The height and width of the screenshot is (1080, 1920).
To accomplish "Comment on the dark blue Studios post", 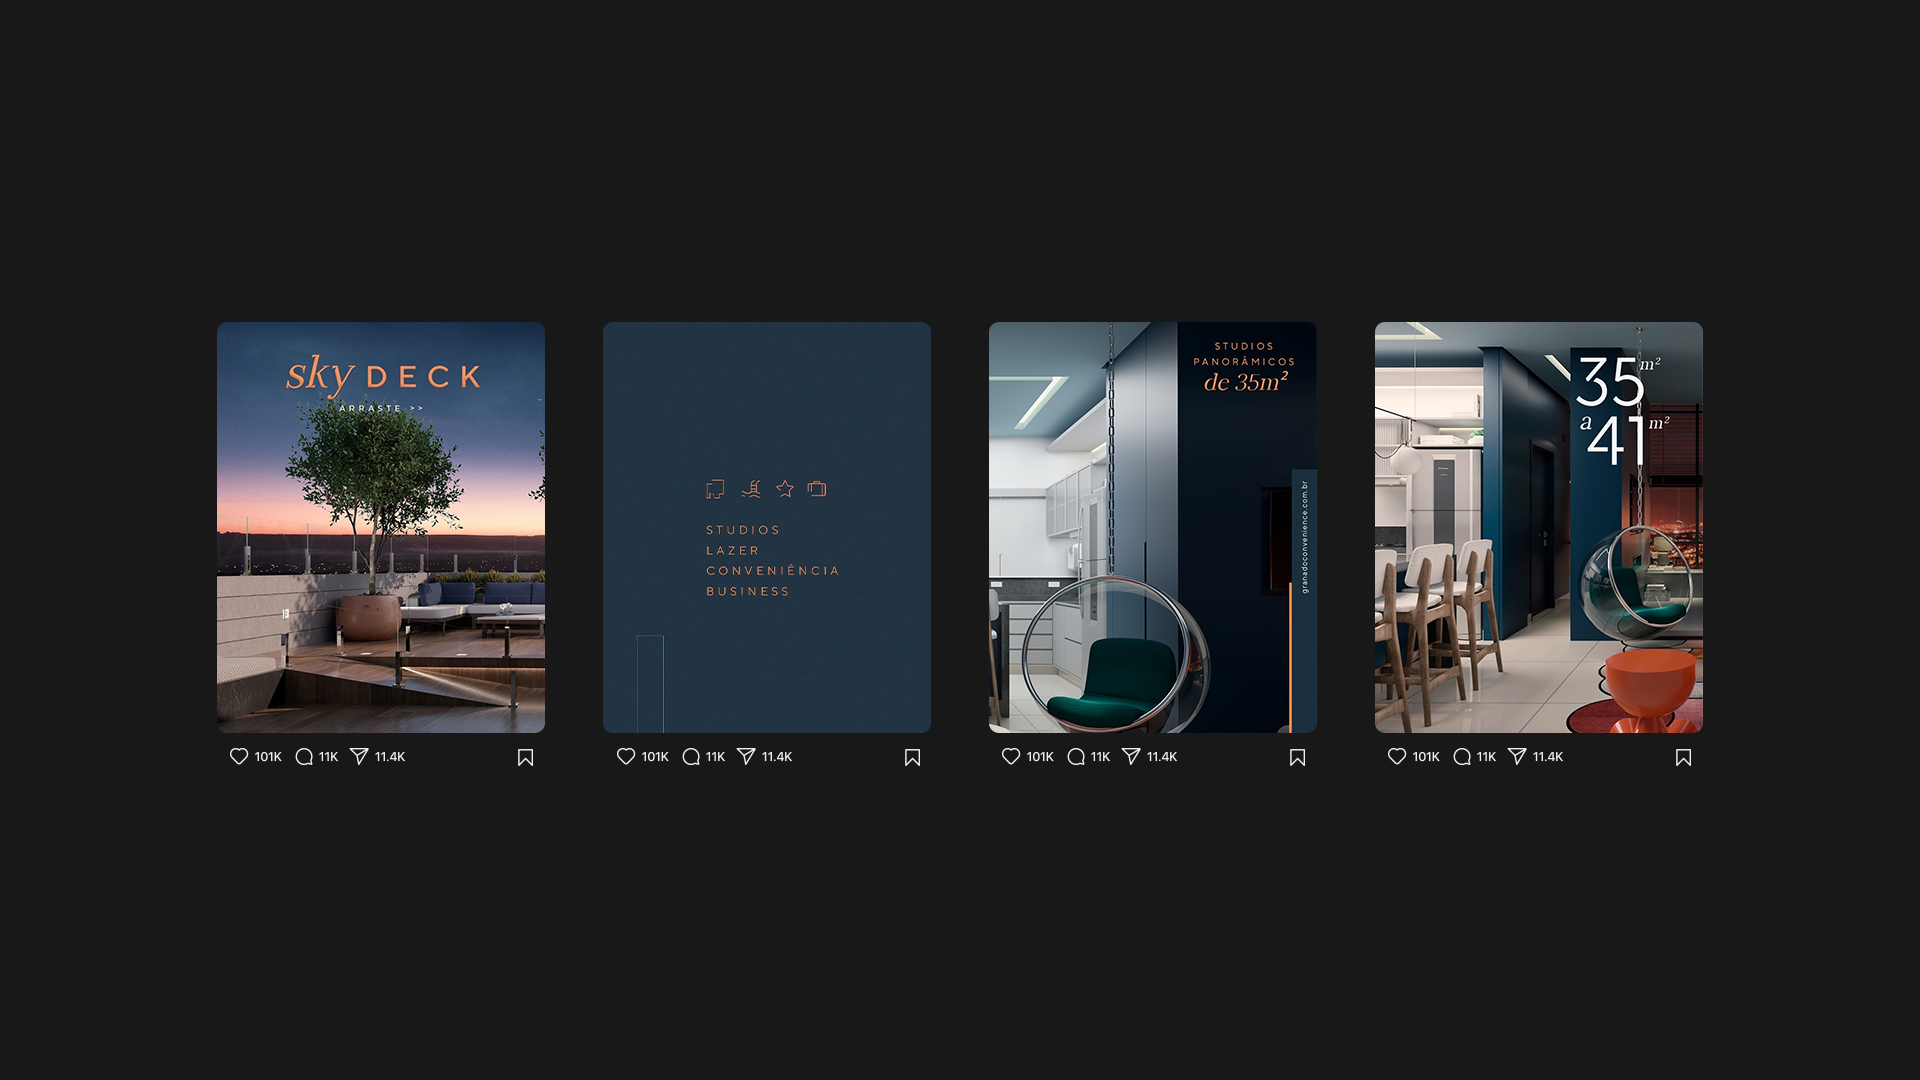I will click(691, 757).
